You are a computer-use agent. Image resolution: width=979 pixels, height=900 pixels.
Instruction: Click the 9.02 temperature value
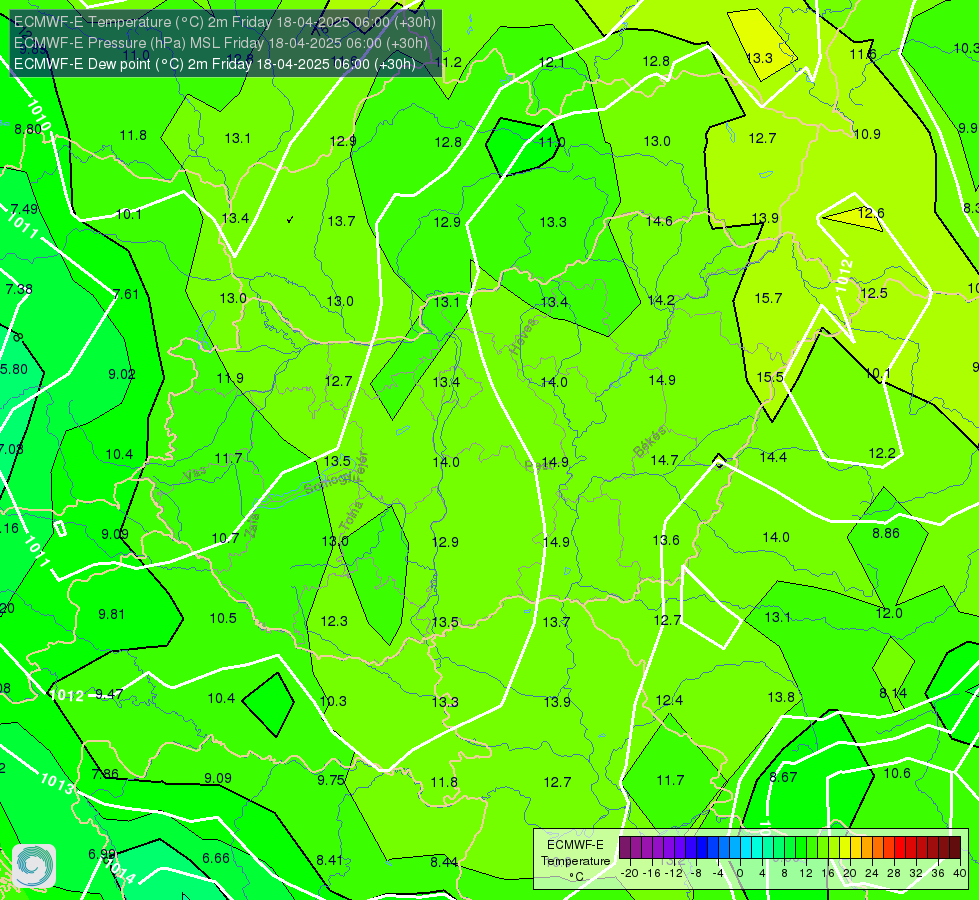(x=122, y=373)
